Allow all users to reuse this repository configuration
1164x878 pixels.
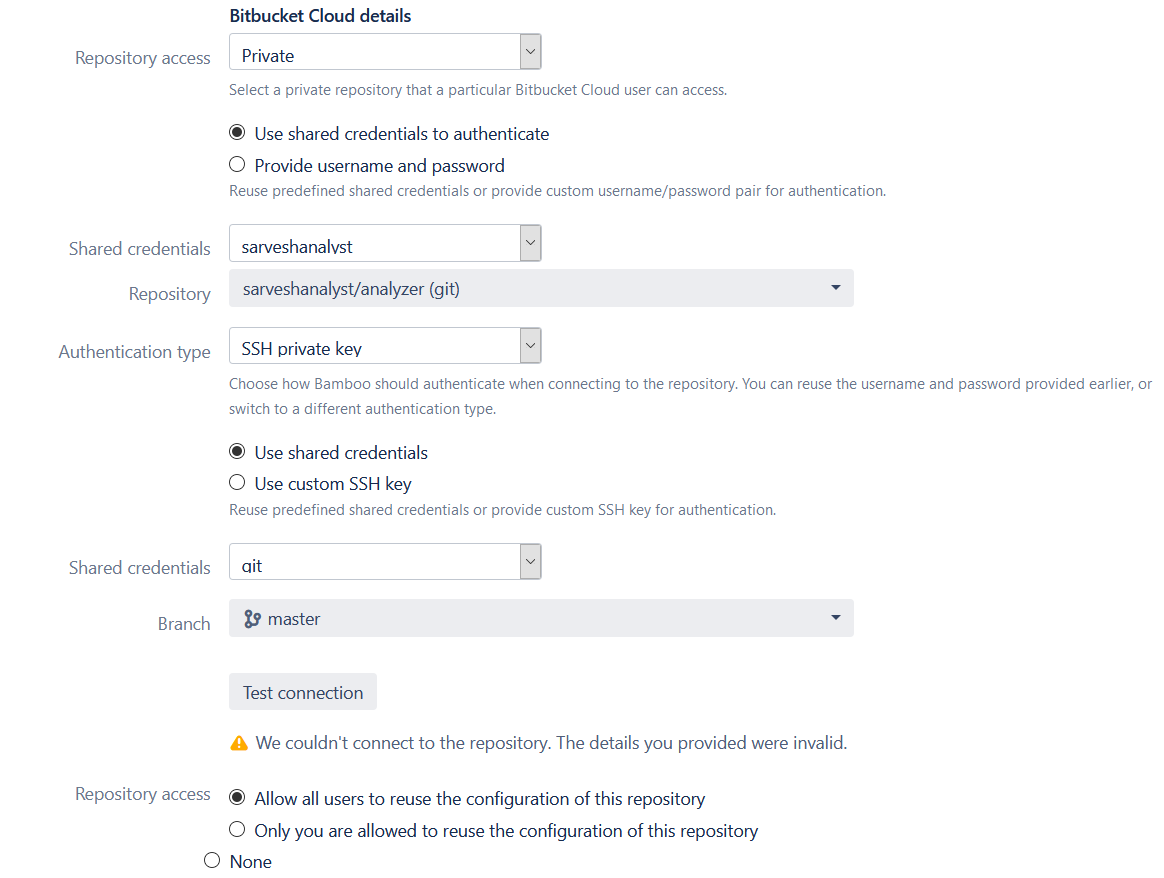coord(237,797)
